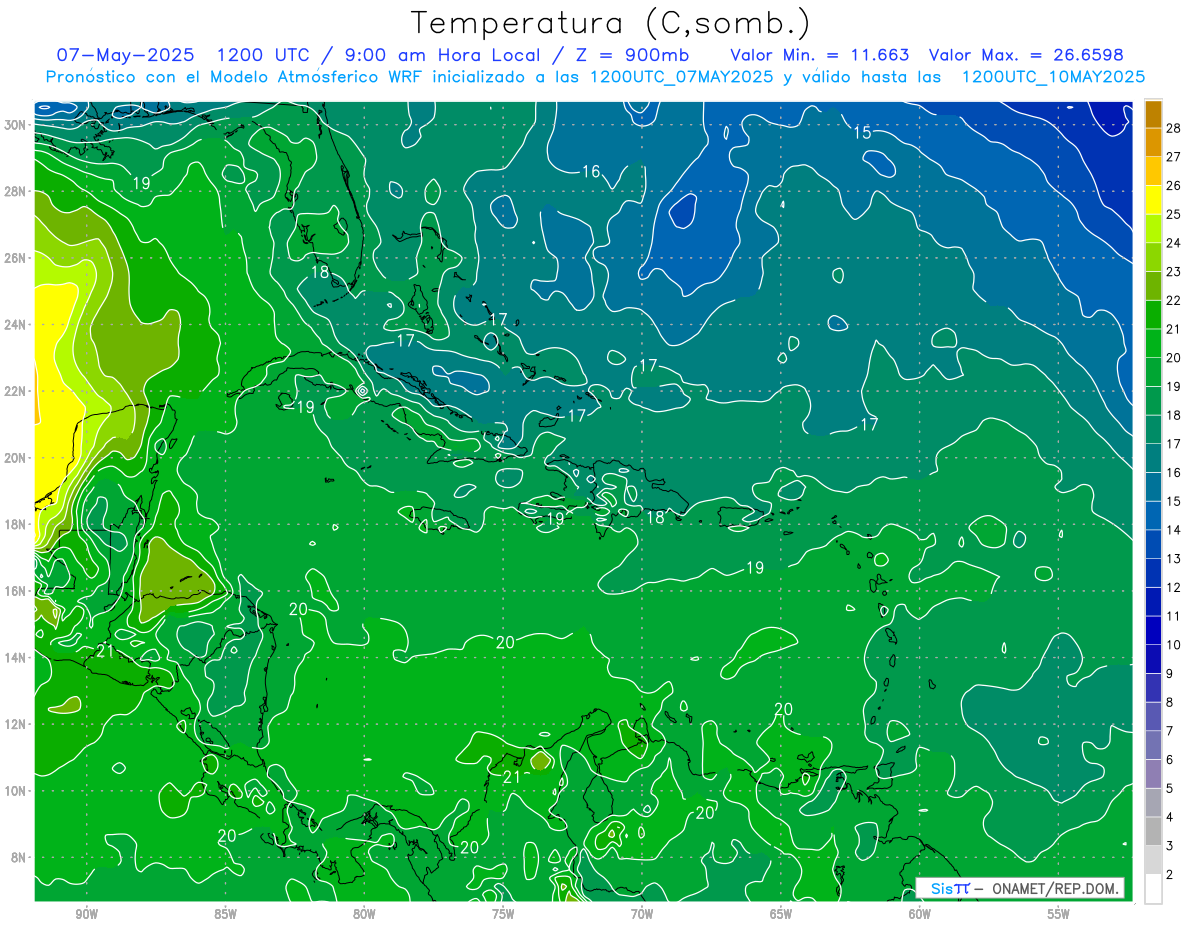Select the '07-May-2025' date text
The height and width of the screenshot is (927, 1200).
click(125, 55)
